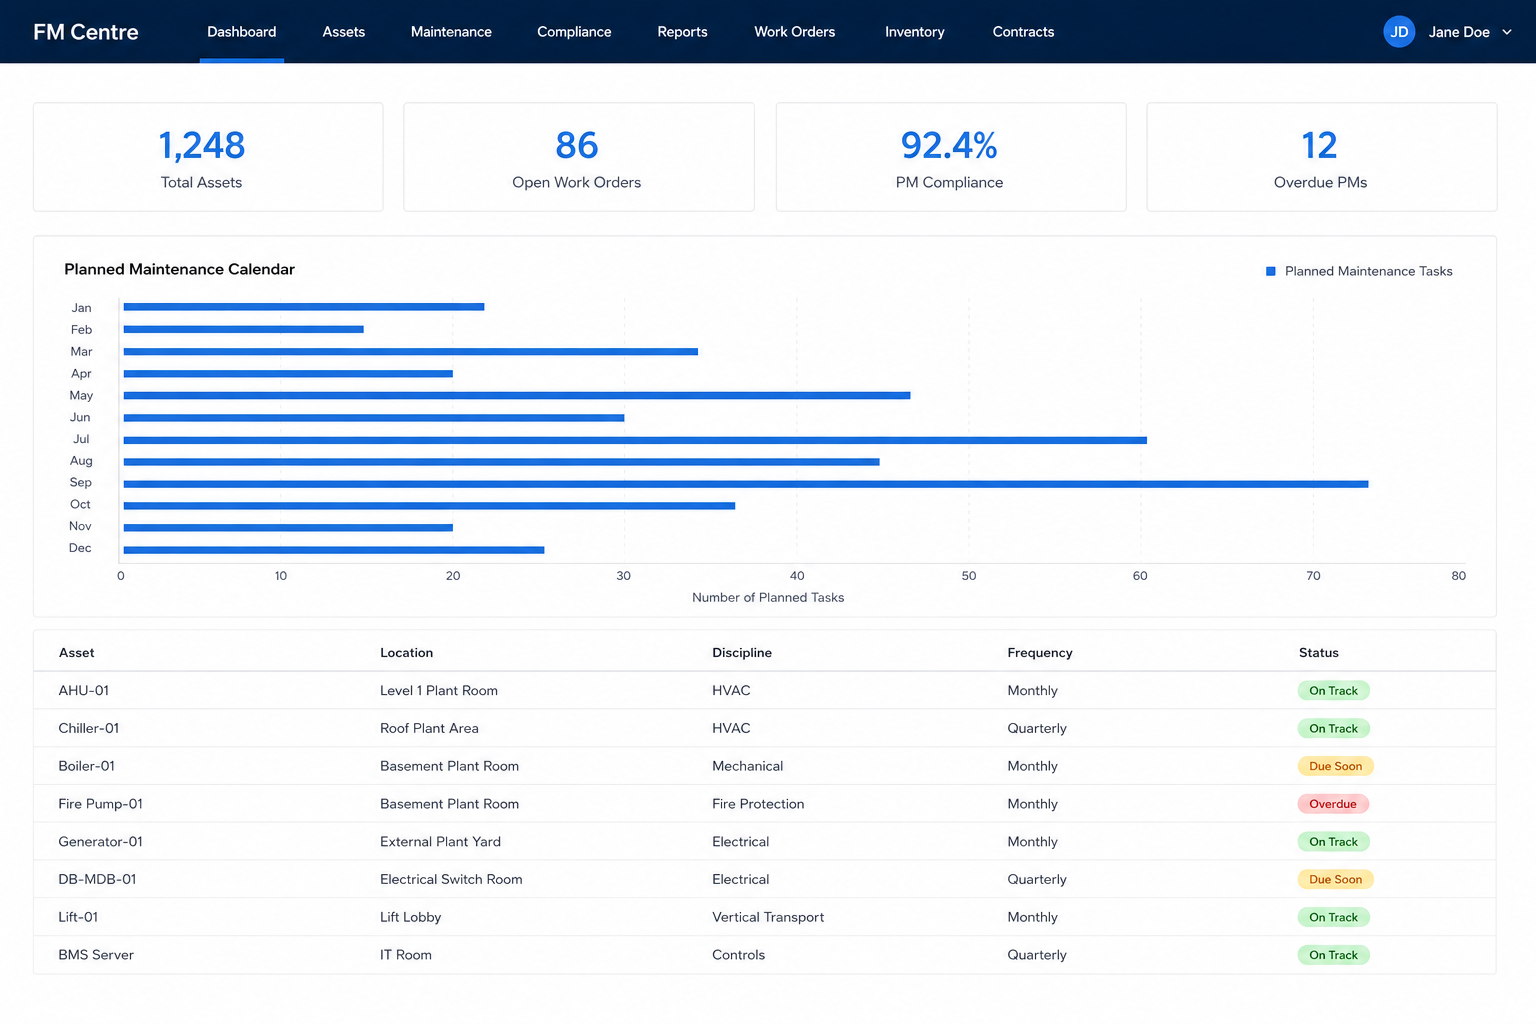Click the External Plant Yard location cell
The image size is (1536, 1024).
click(x=441, y=842)
